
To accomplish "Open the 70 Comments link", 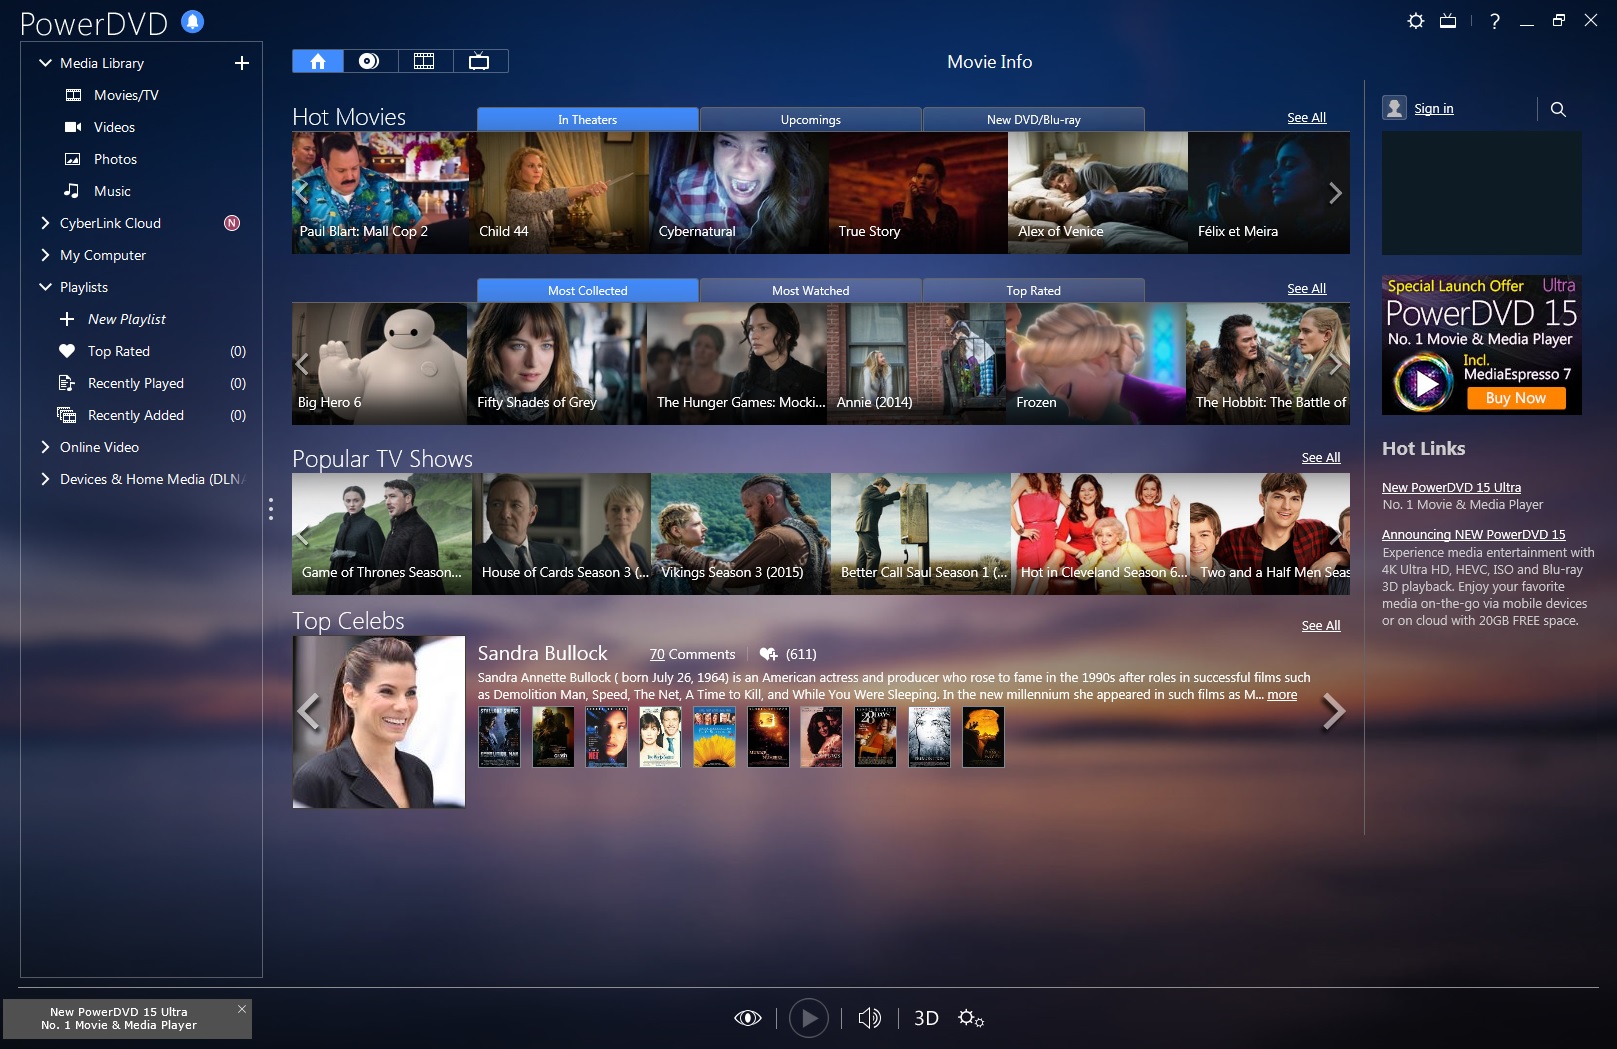I will [692, 654].
